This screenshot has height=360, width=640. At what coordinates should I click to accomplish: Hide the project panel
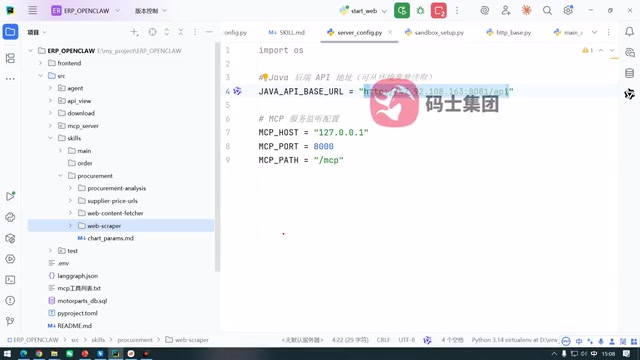point(209,32)
